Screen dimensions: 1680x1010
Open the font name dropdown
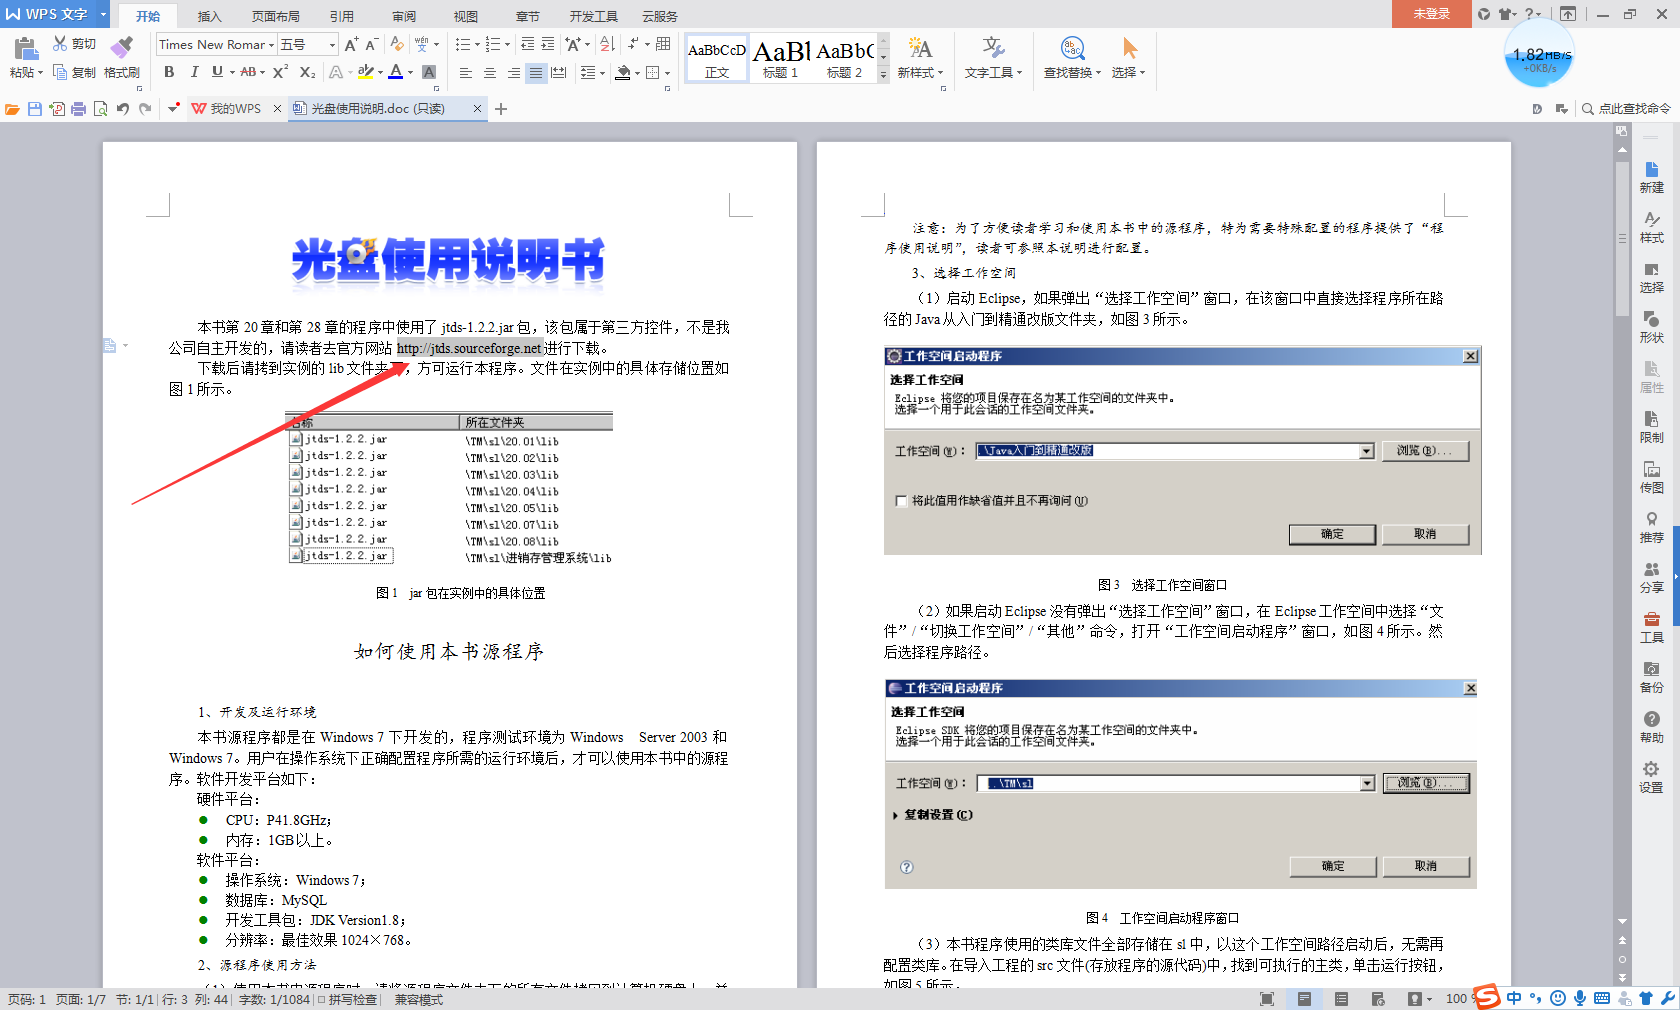pos(271,45)
